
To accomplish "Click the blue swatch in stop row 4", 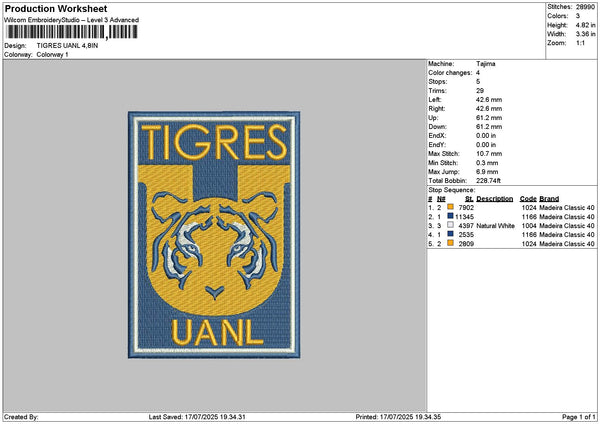I will click(x=450, y=234).
